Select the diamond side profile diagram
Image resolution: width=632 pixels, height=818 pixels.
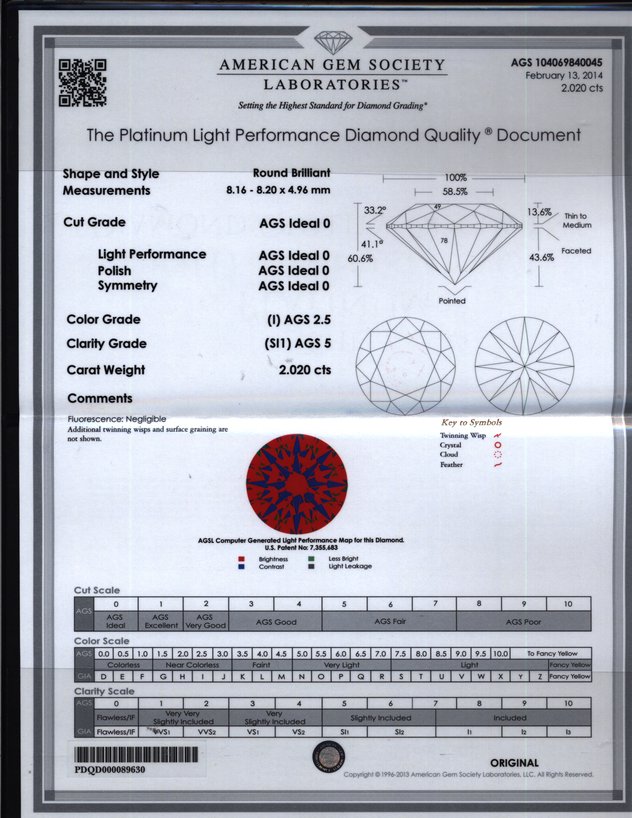click(439, 248)
